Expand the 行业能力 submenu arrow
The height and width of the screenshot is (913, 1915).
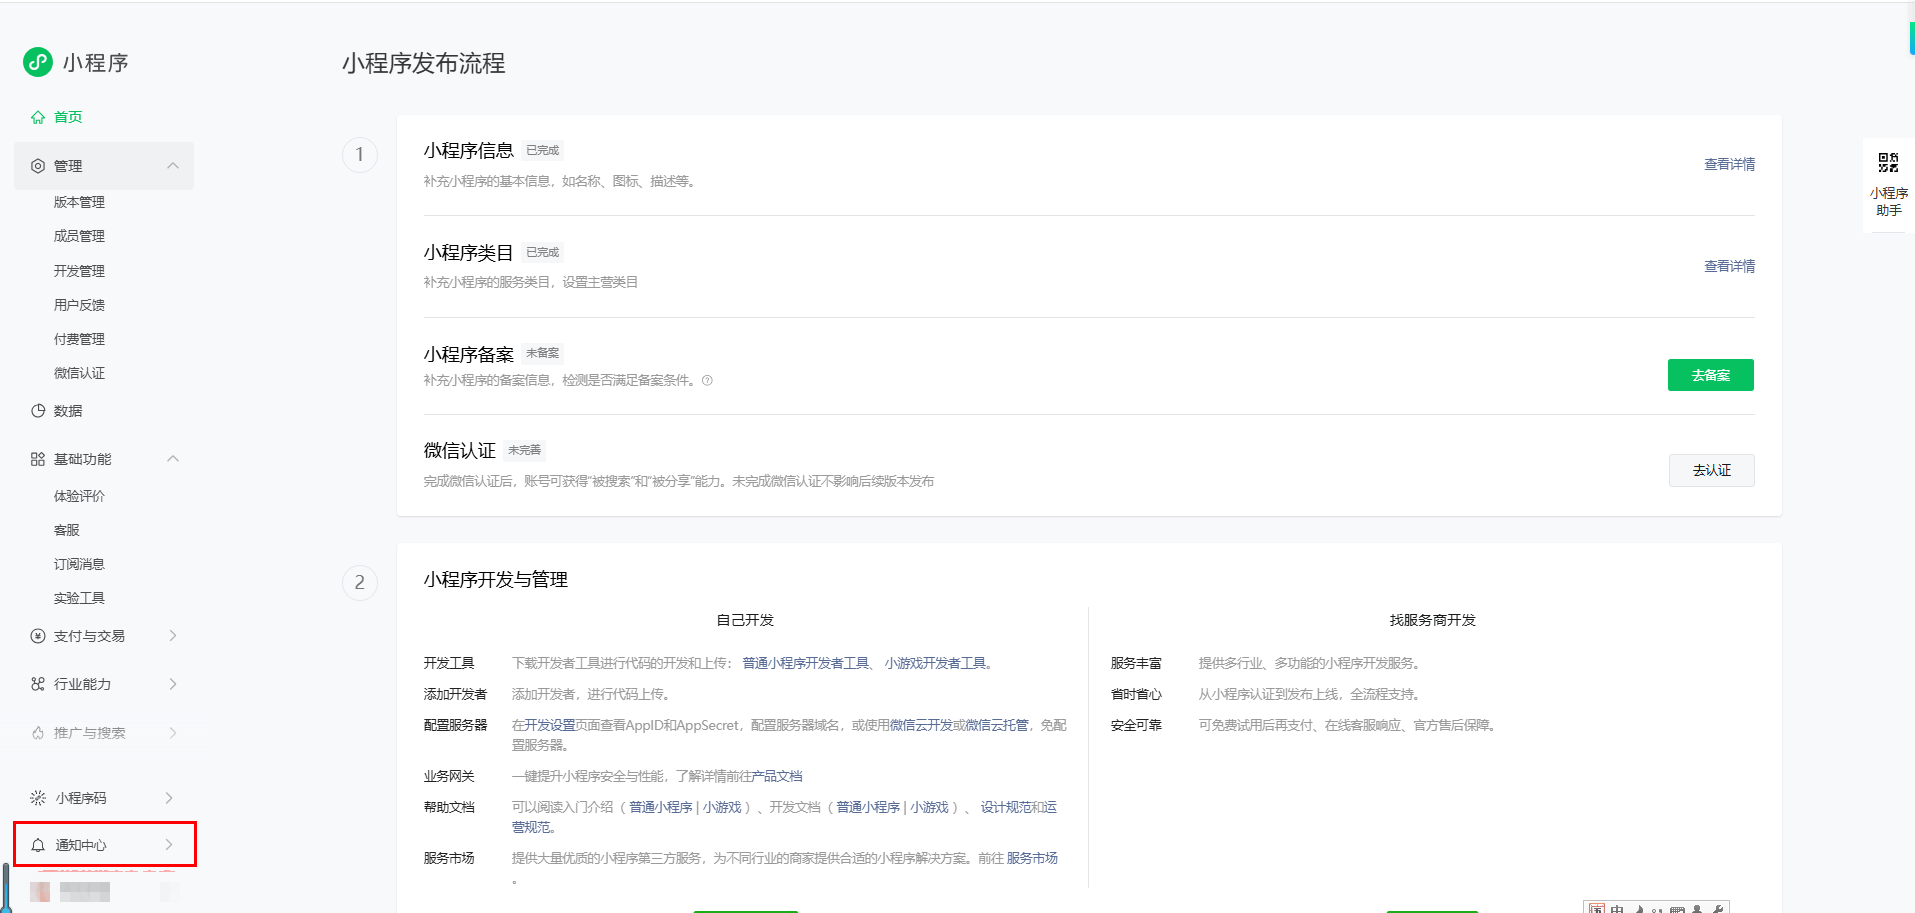click(173, 684)
